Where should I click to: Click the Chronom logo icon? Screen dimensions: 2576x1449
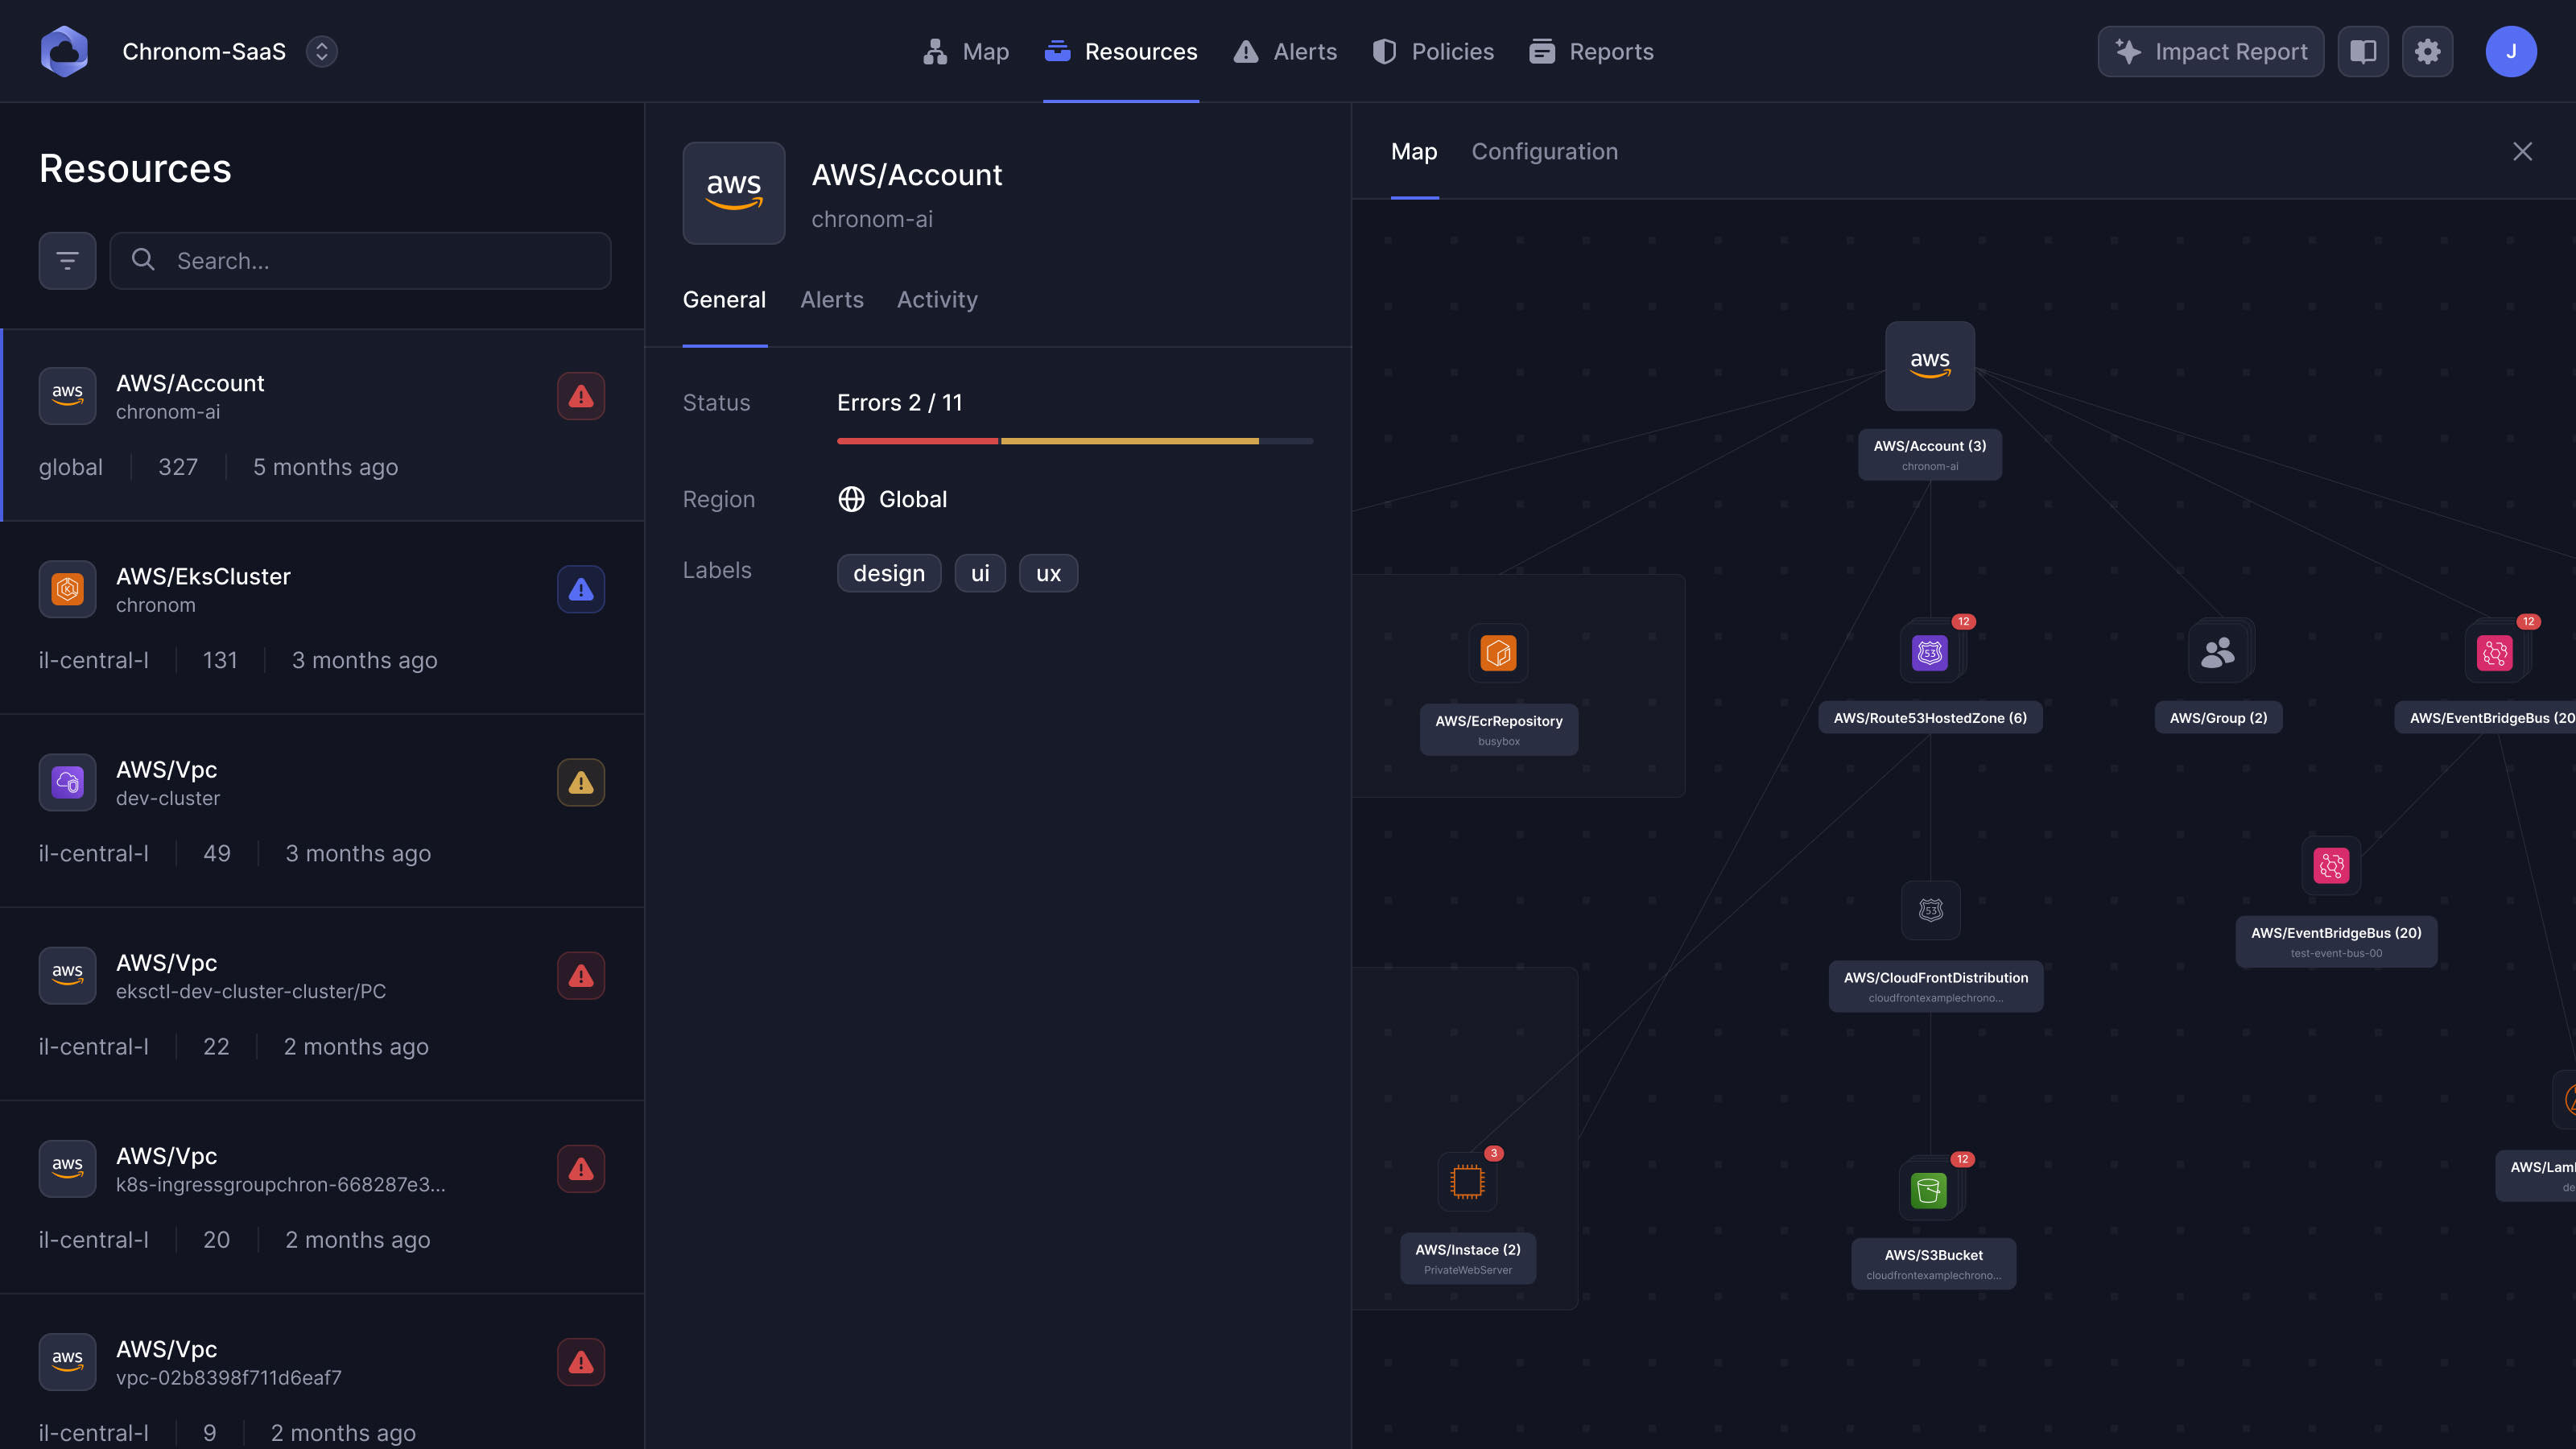(x=64, y=52)
